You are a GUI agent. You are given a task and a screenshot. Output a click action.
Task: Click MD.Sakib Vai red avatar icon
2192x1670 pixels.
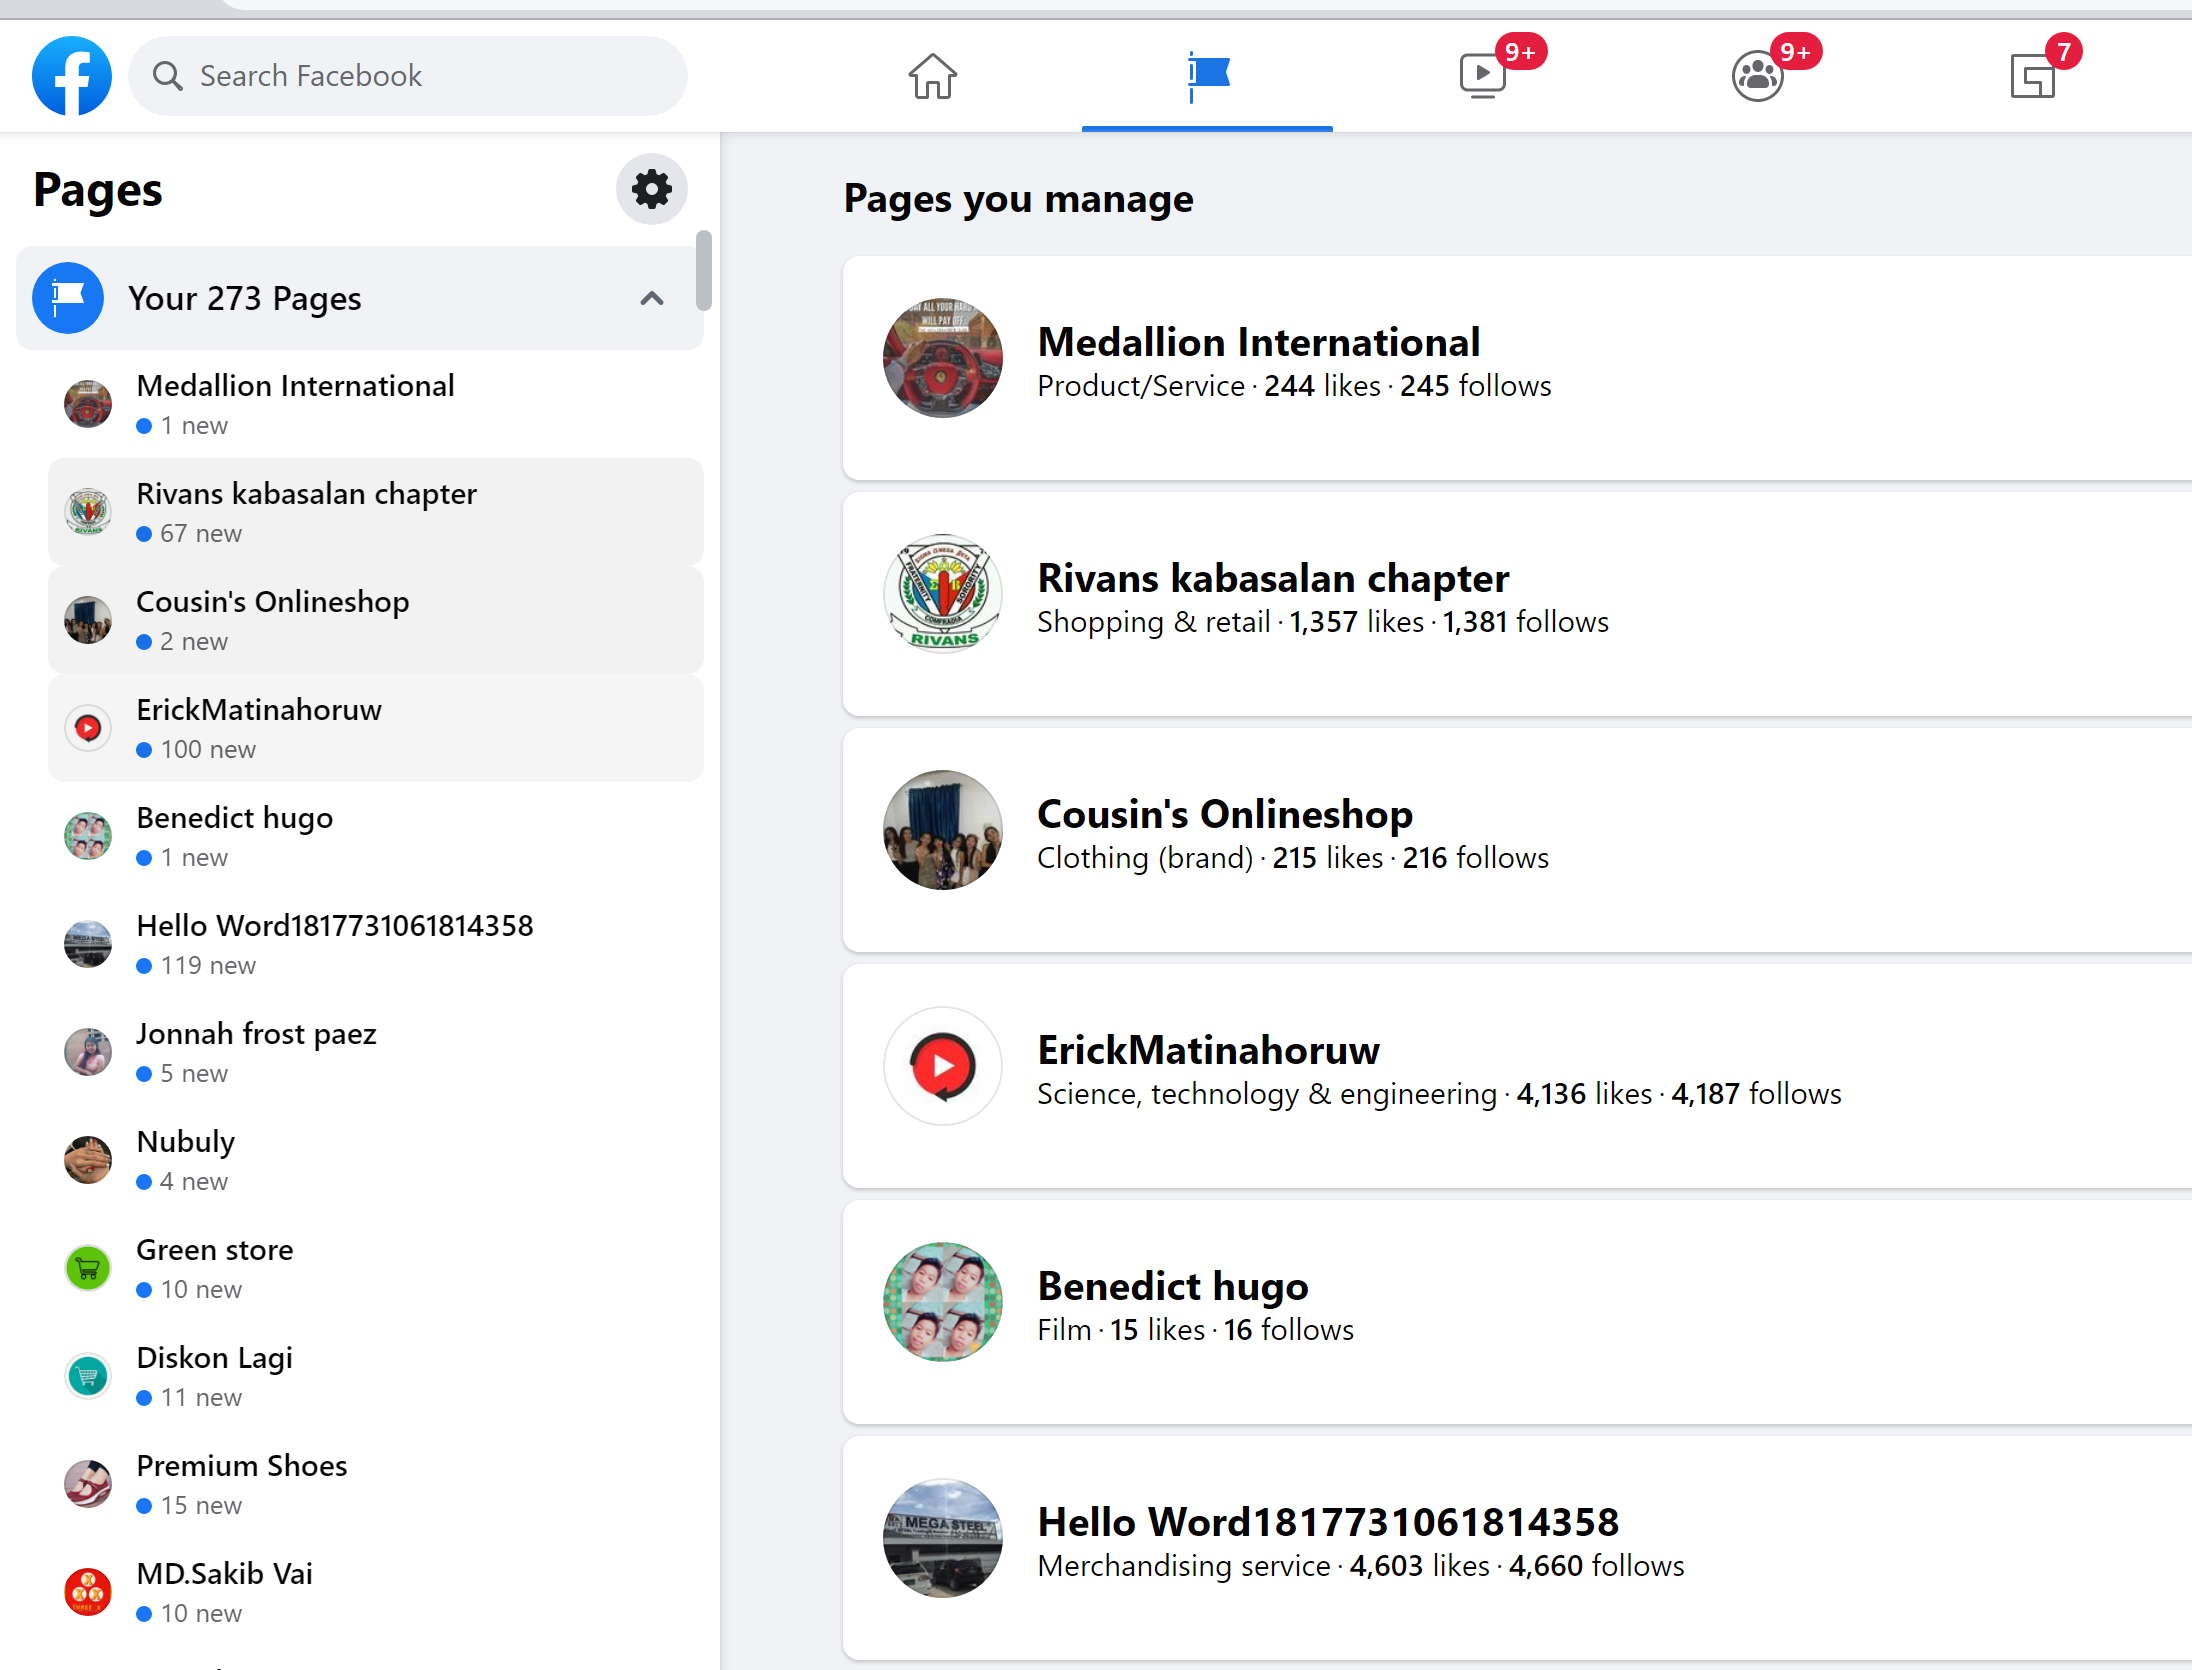[88, 1592]
